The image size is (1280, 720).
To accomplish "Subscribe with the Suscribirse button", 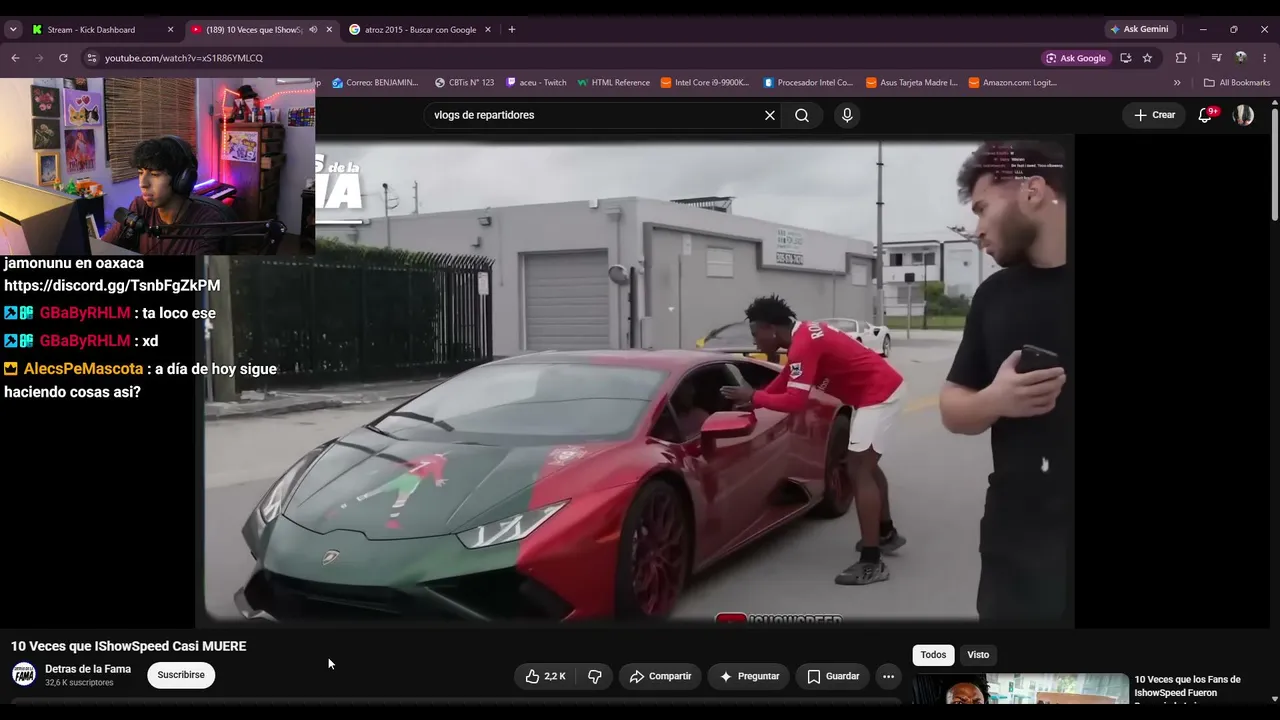I will pyautogui.click(x=181, y=675).
